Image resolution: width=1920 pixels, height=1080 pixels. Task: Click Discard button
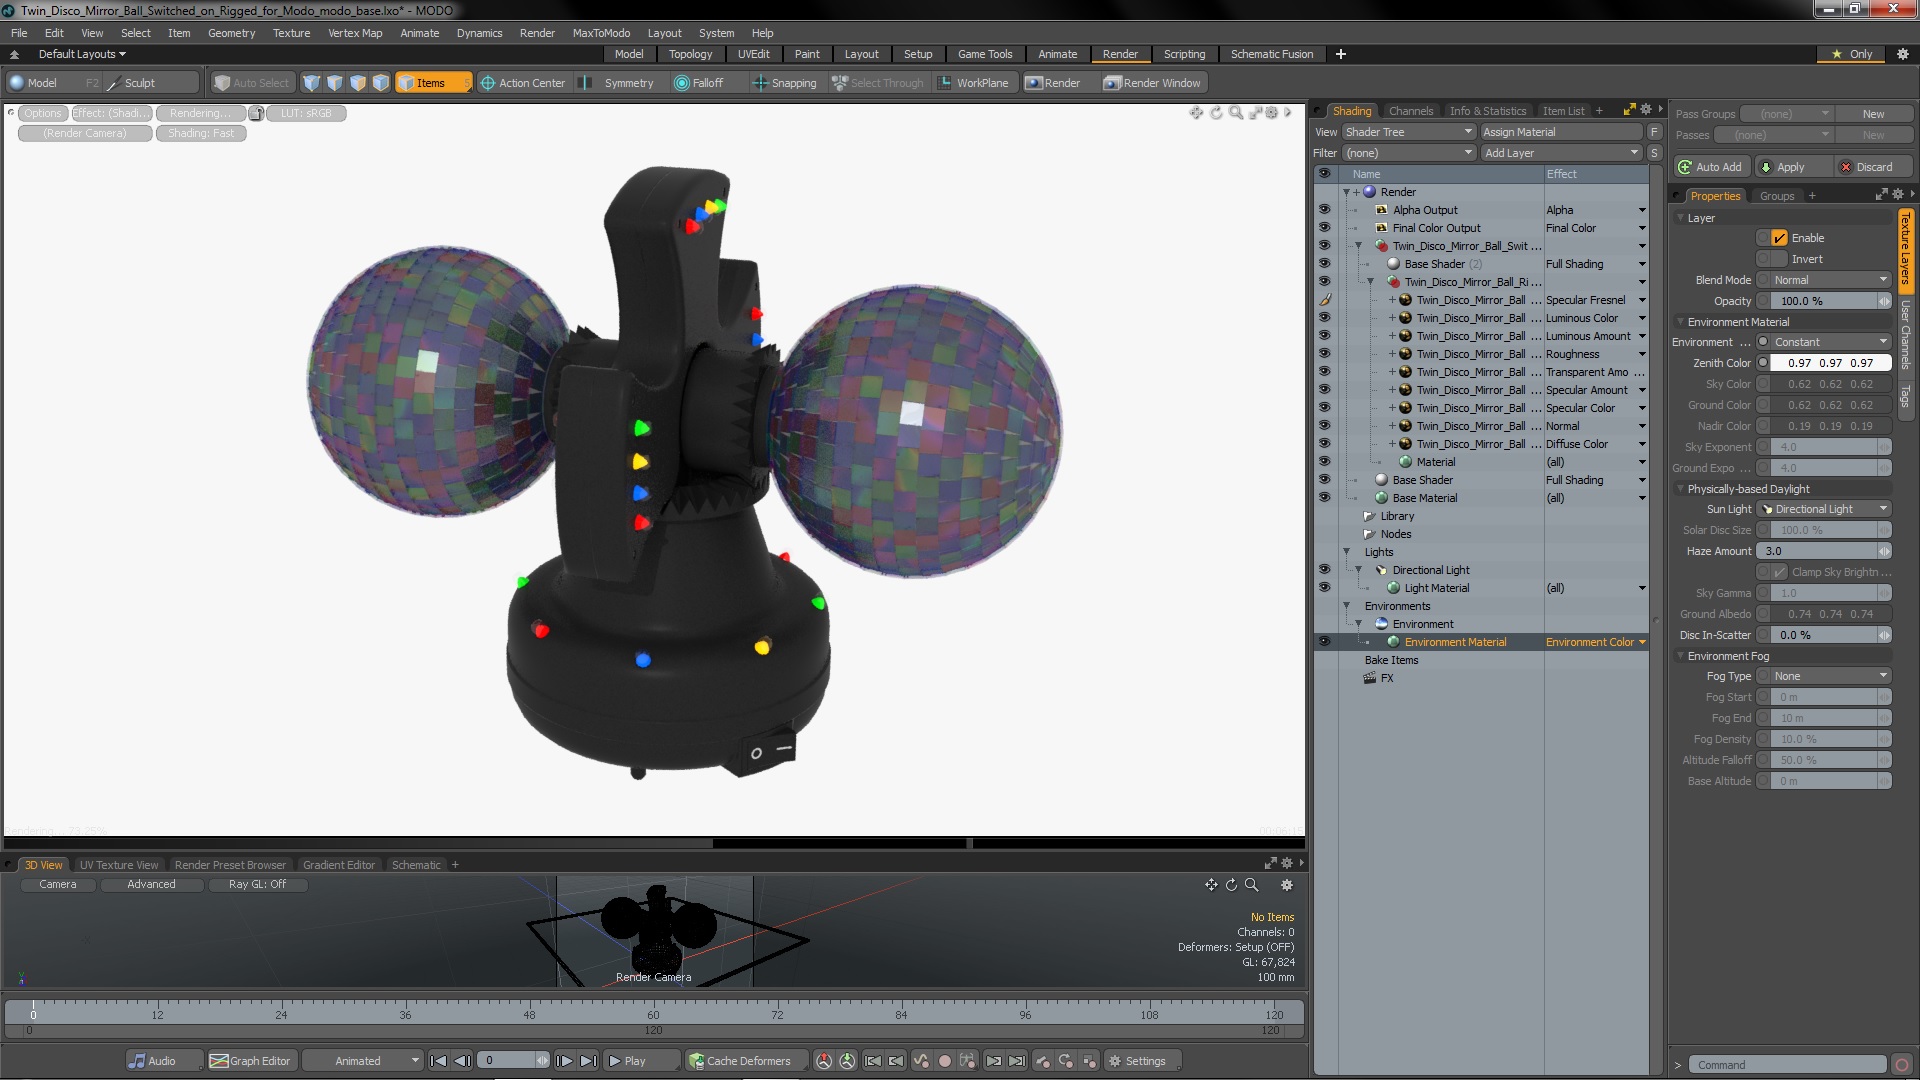coord(1874,167)
